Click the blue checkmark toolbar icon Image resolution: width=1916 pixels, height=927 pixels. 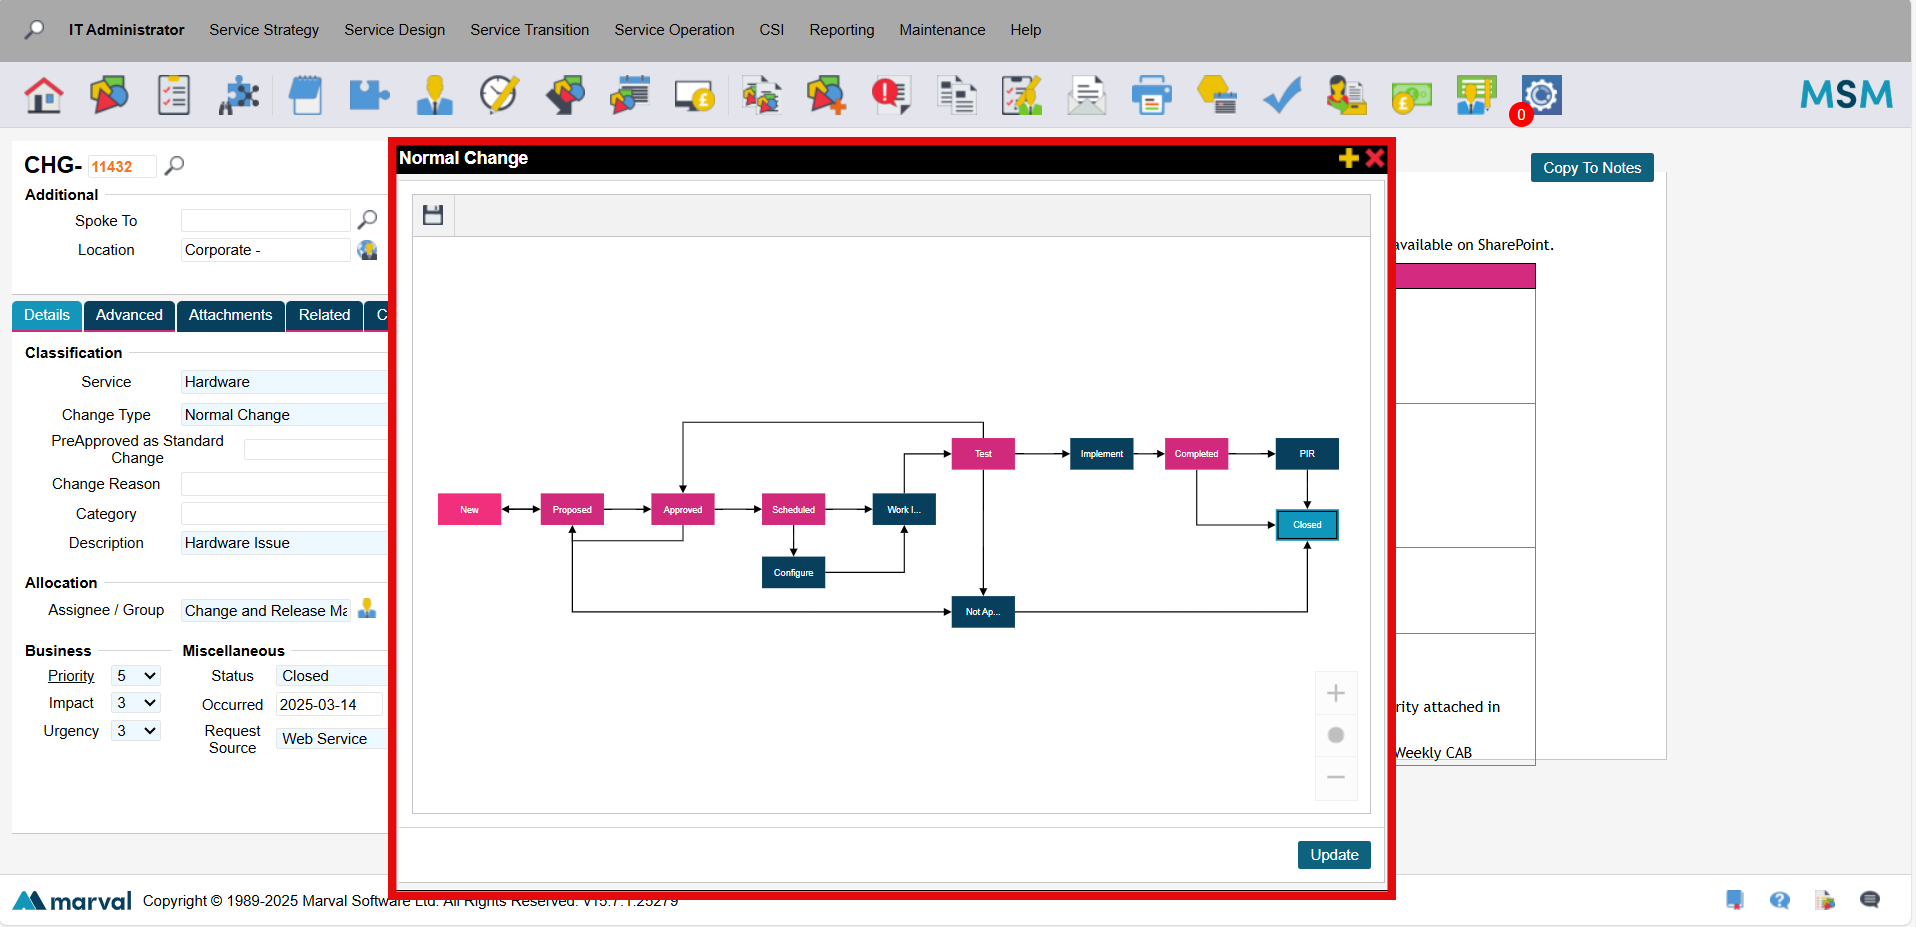[x=1281, y=95]
